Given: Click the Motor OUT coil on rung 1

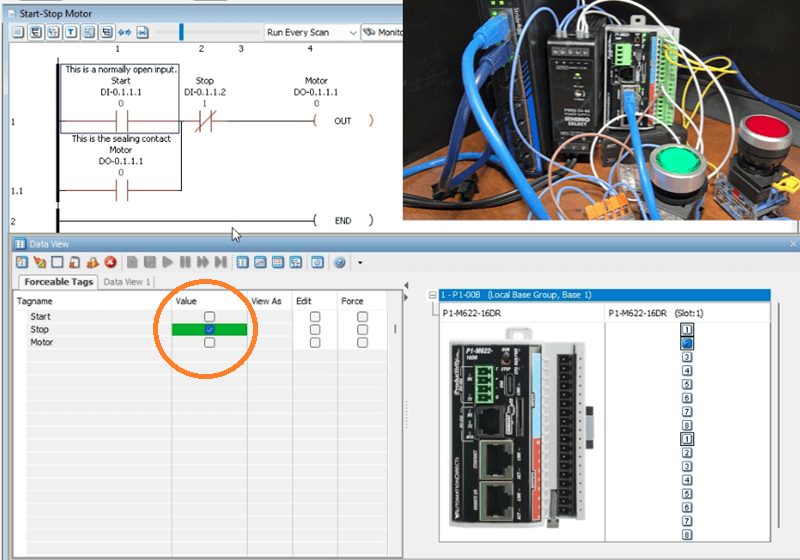Looking at the screenshot, I should pos(342,121).
